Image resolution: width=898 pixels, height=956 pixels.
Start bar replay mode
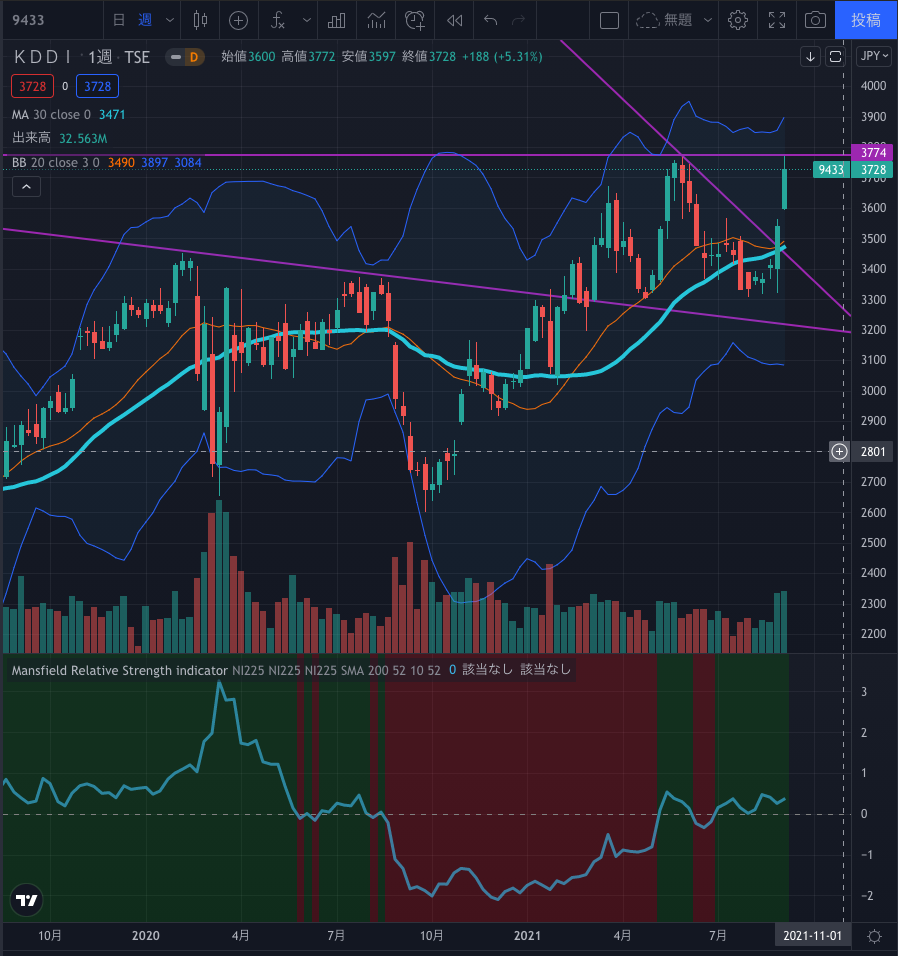click(x=454, y=20)
